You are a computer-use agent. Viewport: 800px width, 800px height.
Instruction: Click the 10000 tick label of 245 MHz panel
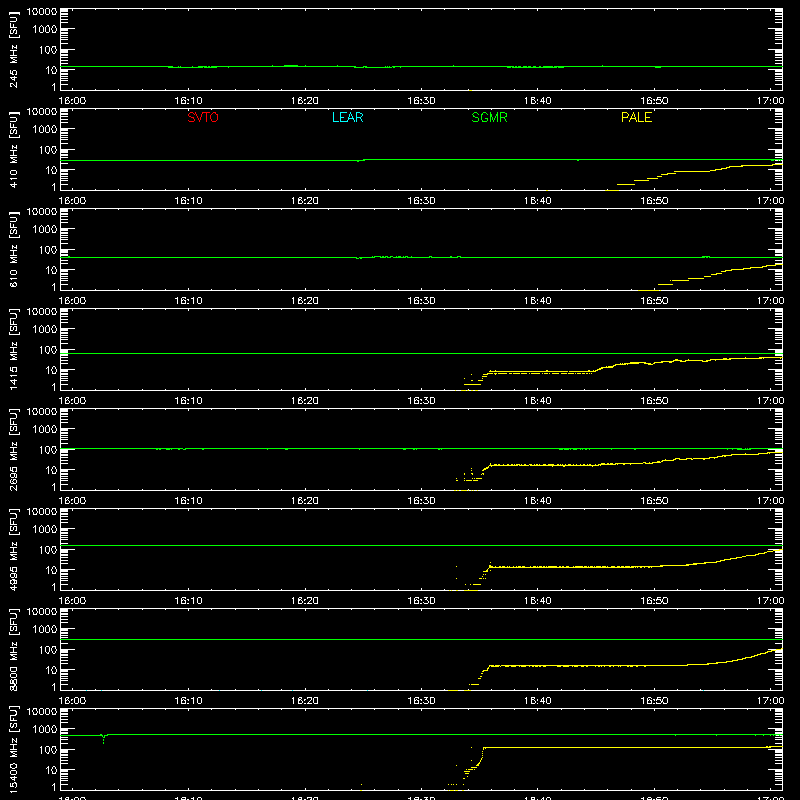[42, 12]
